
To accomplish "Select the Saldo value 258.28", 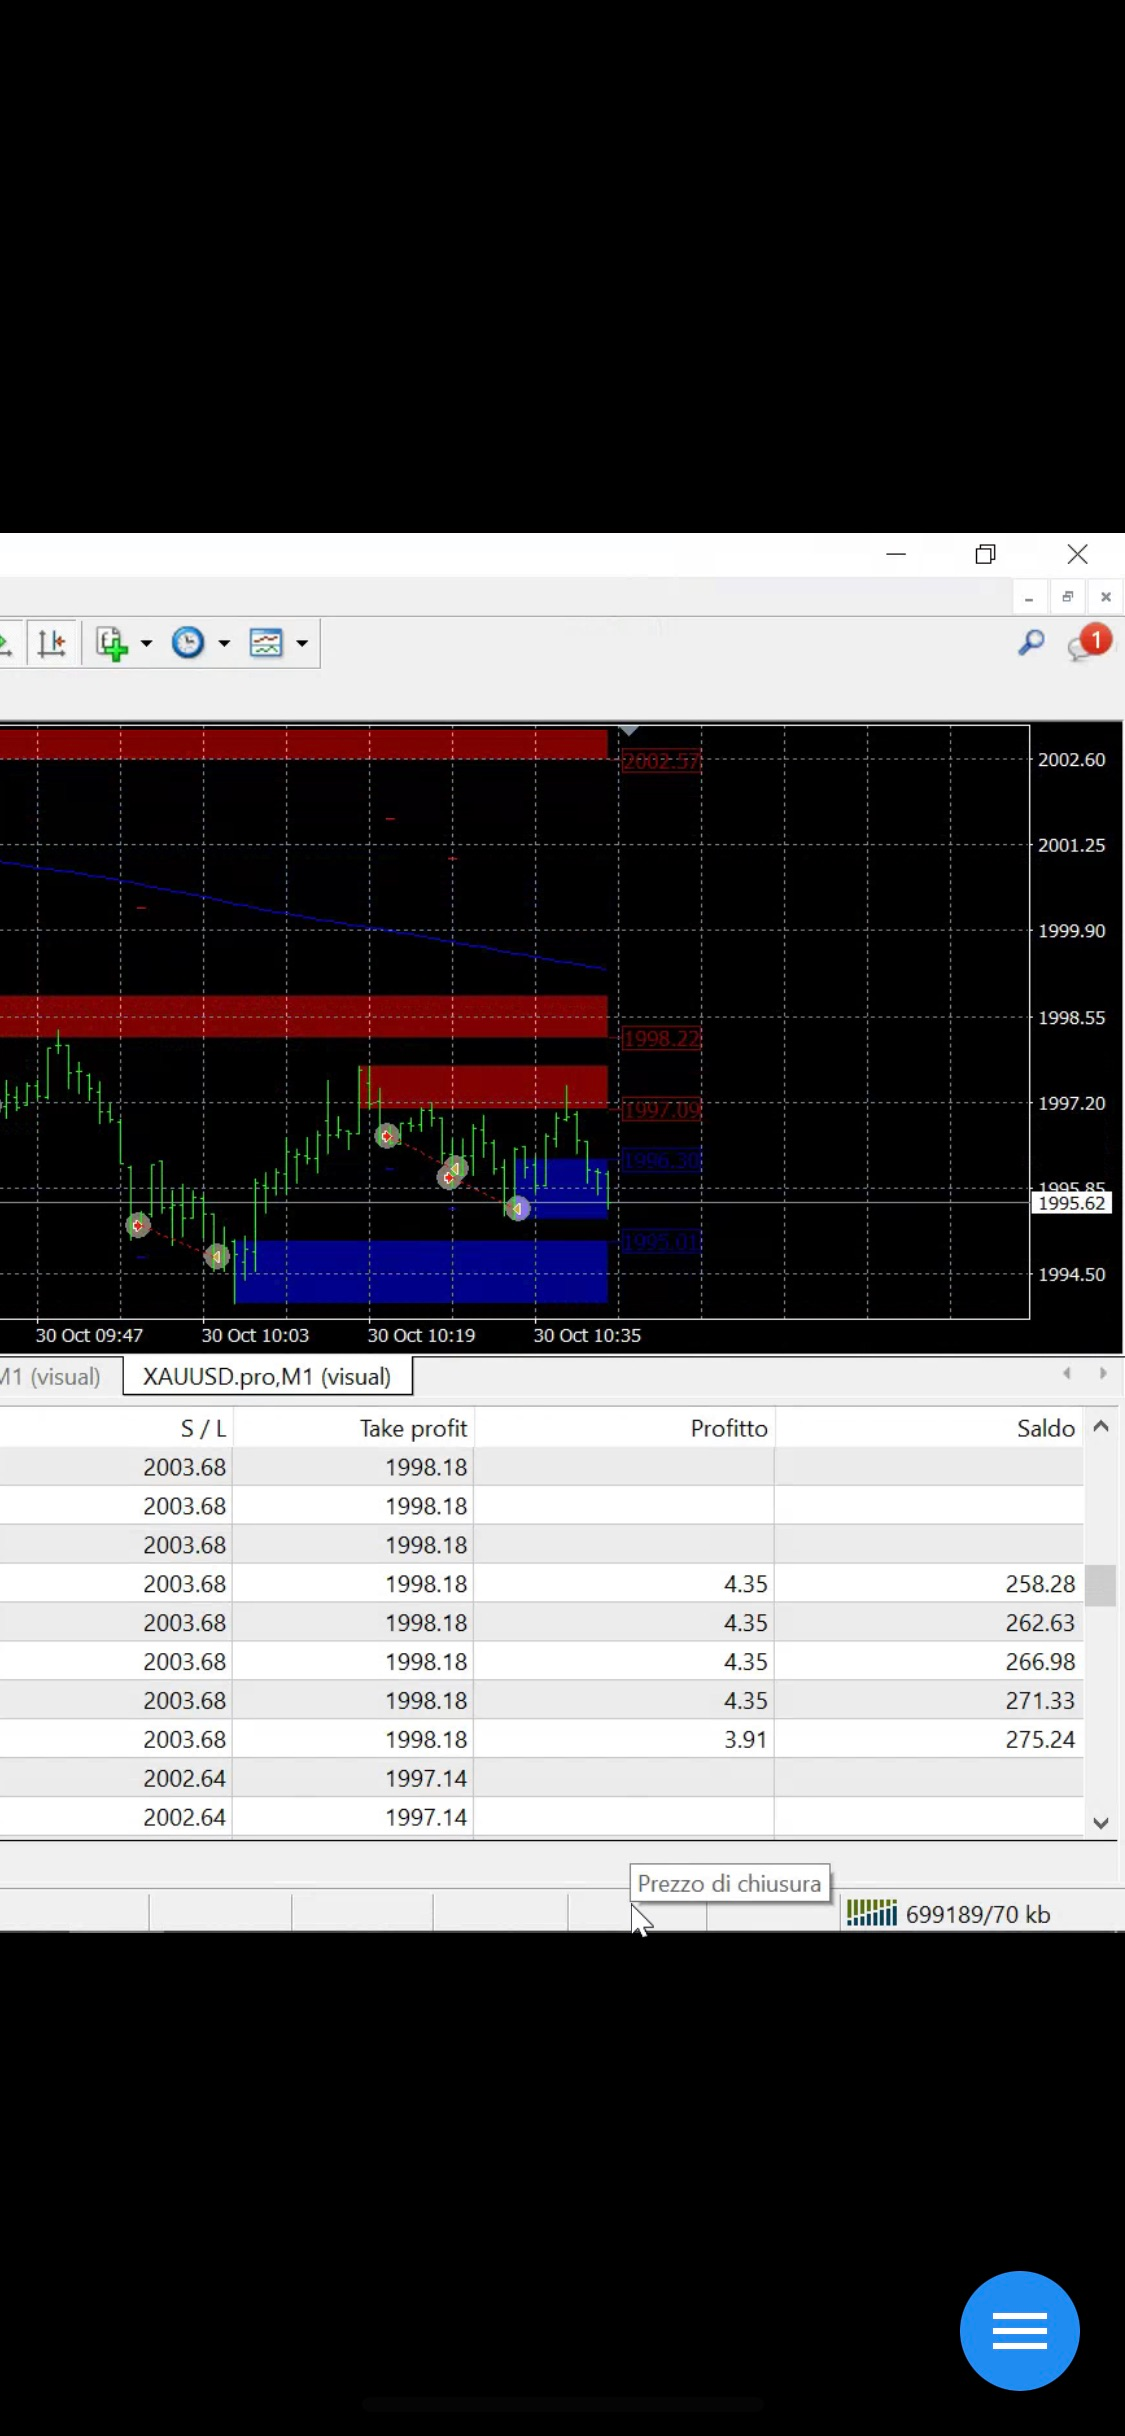I will pos(1040,1584).
